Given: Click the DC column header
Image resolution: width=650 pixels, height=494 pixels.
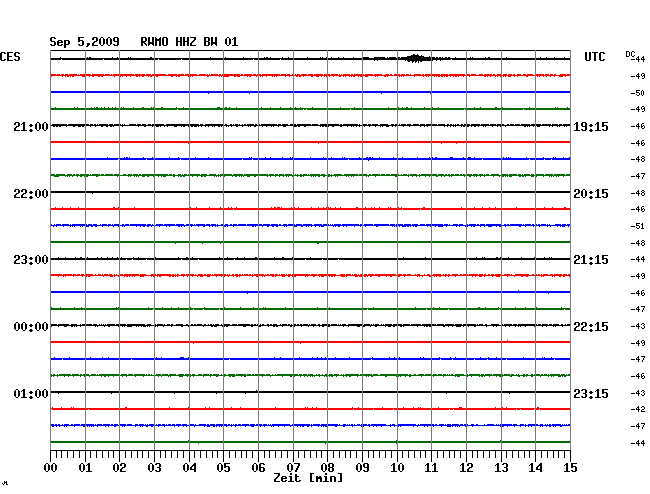Looking at the screenshot, I should [630, 54].
